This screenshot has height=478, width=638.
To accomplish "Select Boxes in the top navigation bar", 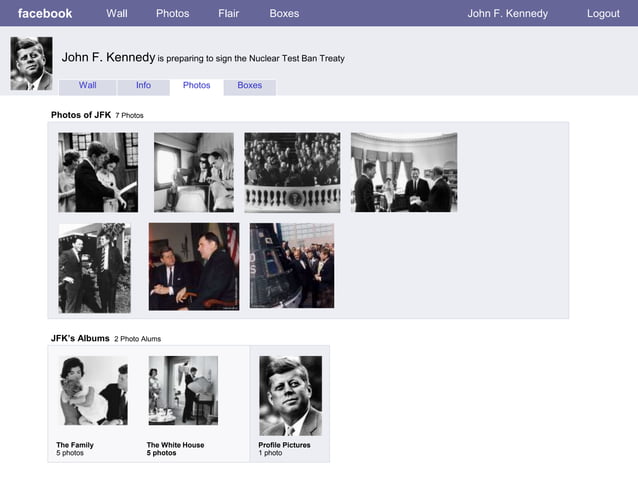I will click(284, 14).
